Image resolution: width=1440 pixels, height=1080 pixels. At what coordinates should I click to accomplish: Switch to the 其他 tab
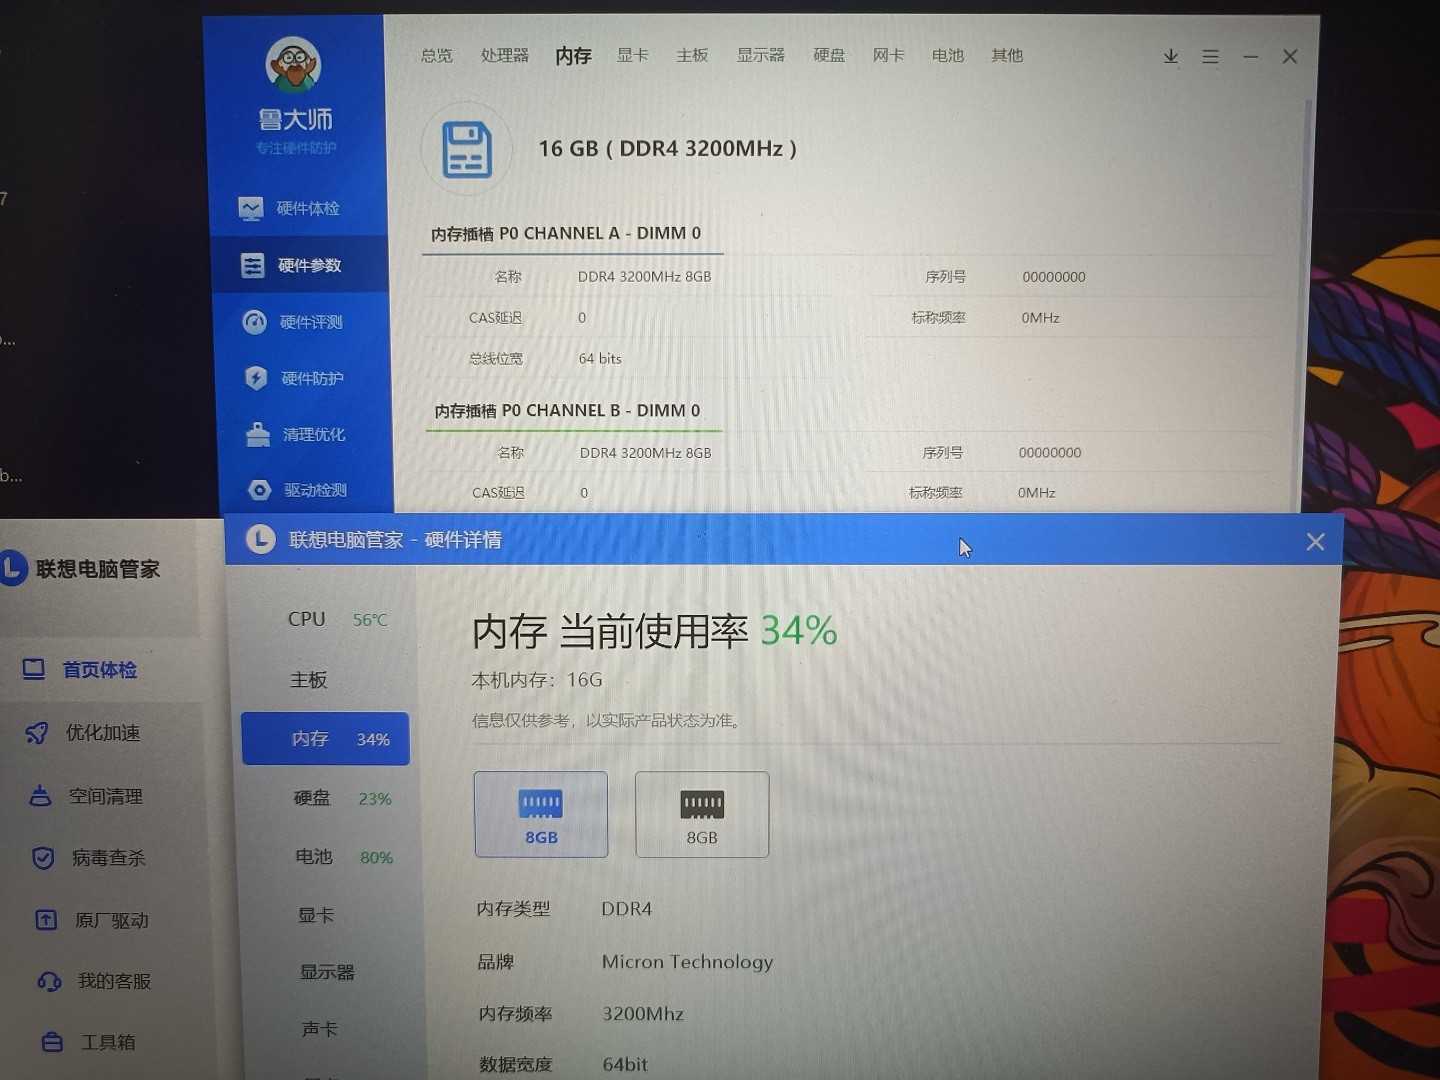coord(1007,55)
